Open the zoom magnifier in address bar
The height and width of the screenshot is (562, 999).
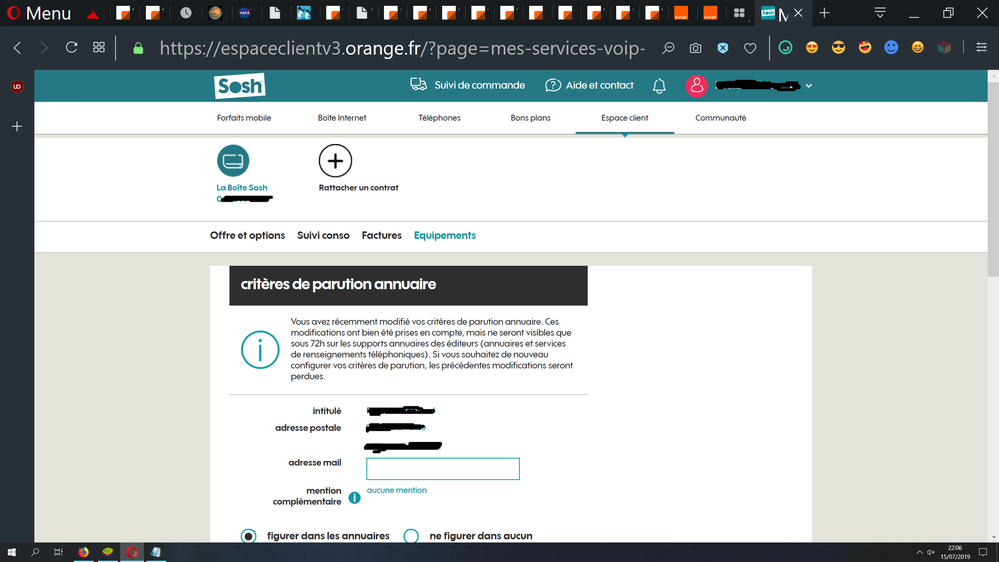click(668, 48)
